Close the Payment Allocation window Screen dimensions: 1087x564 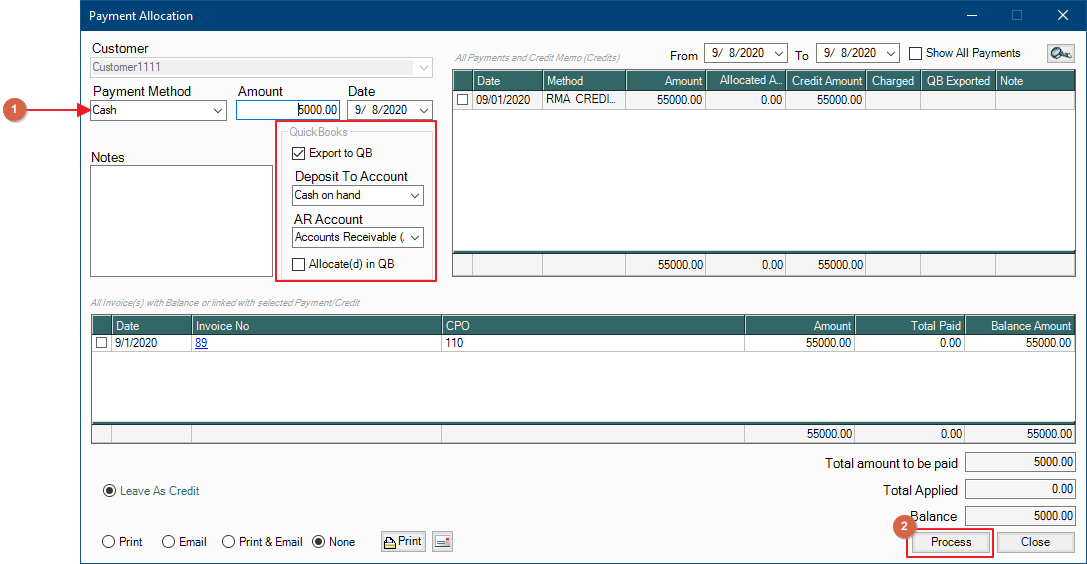tap(1062, 15)
